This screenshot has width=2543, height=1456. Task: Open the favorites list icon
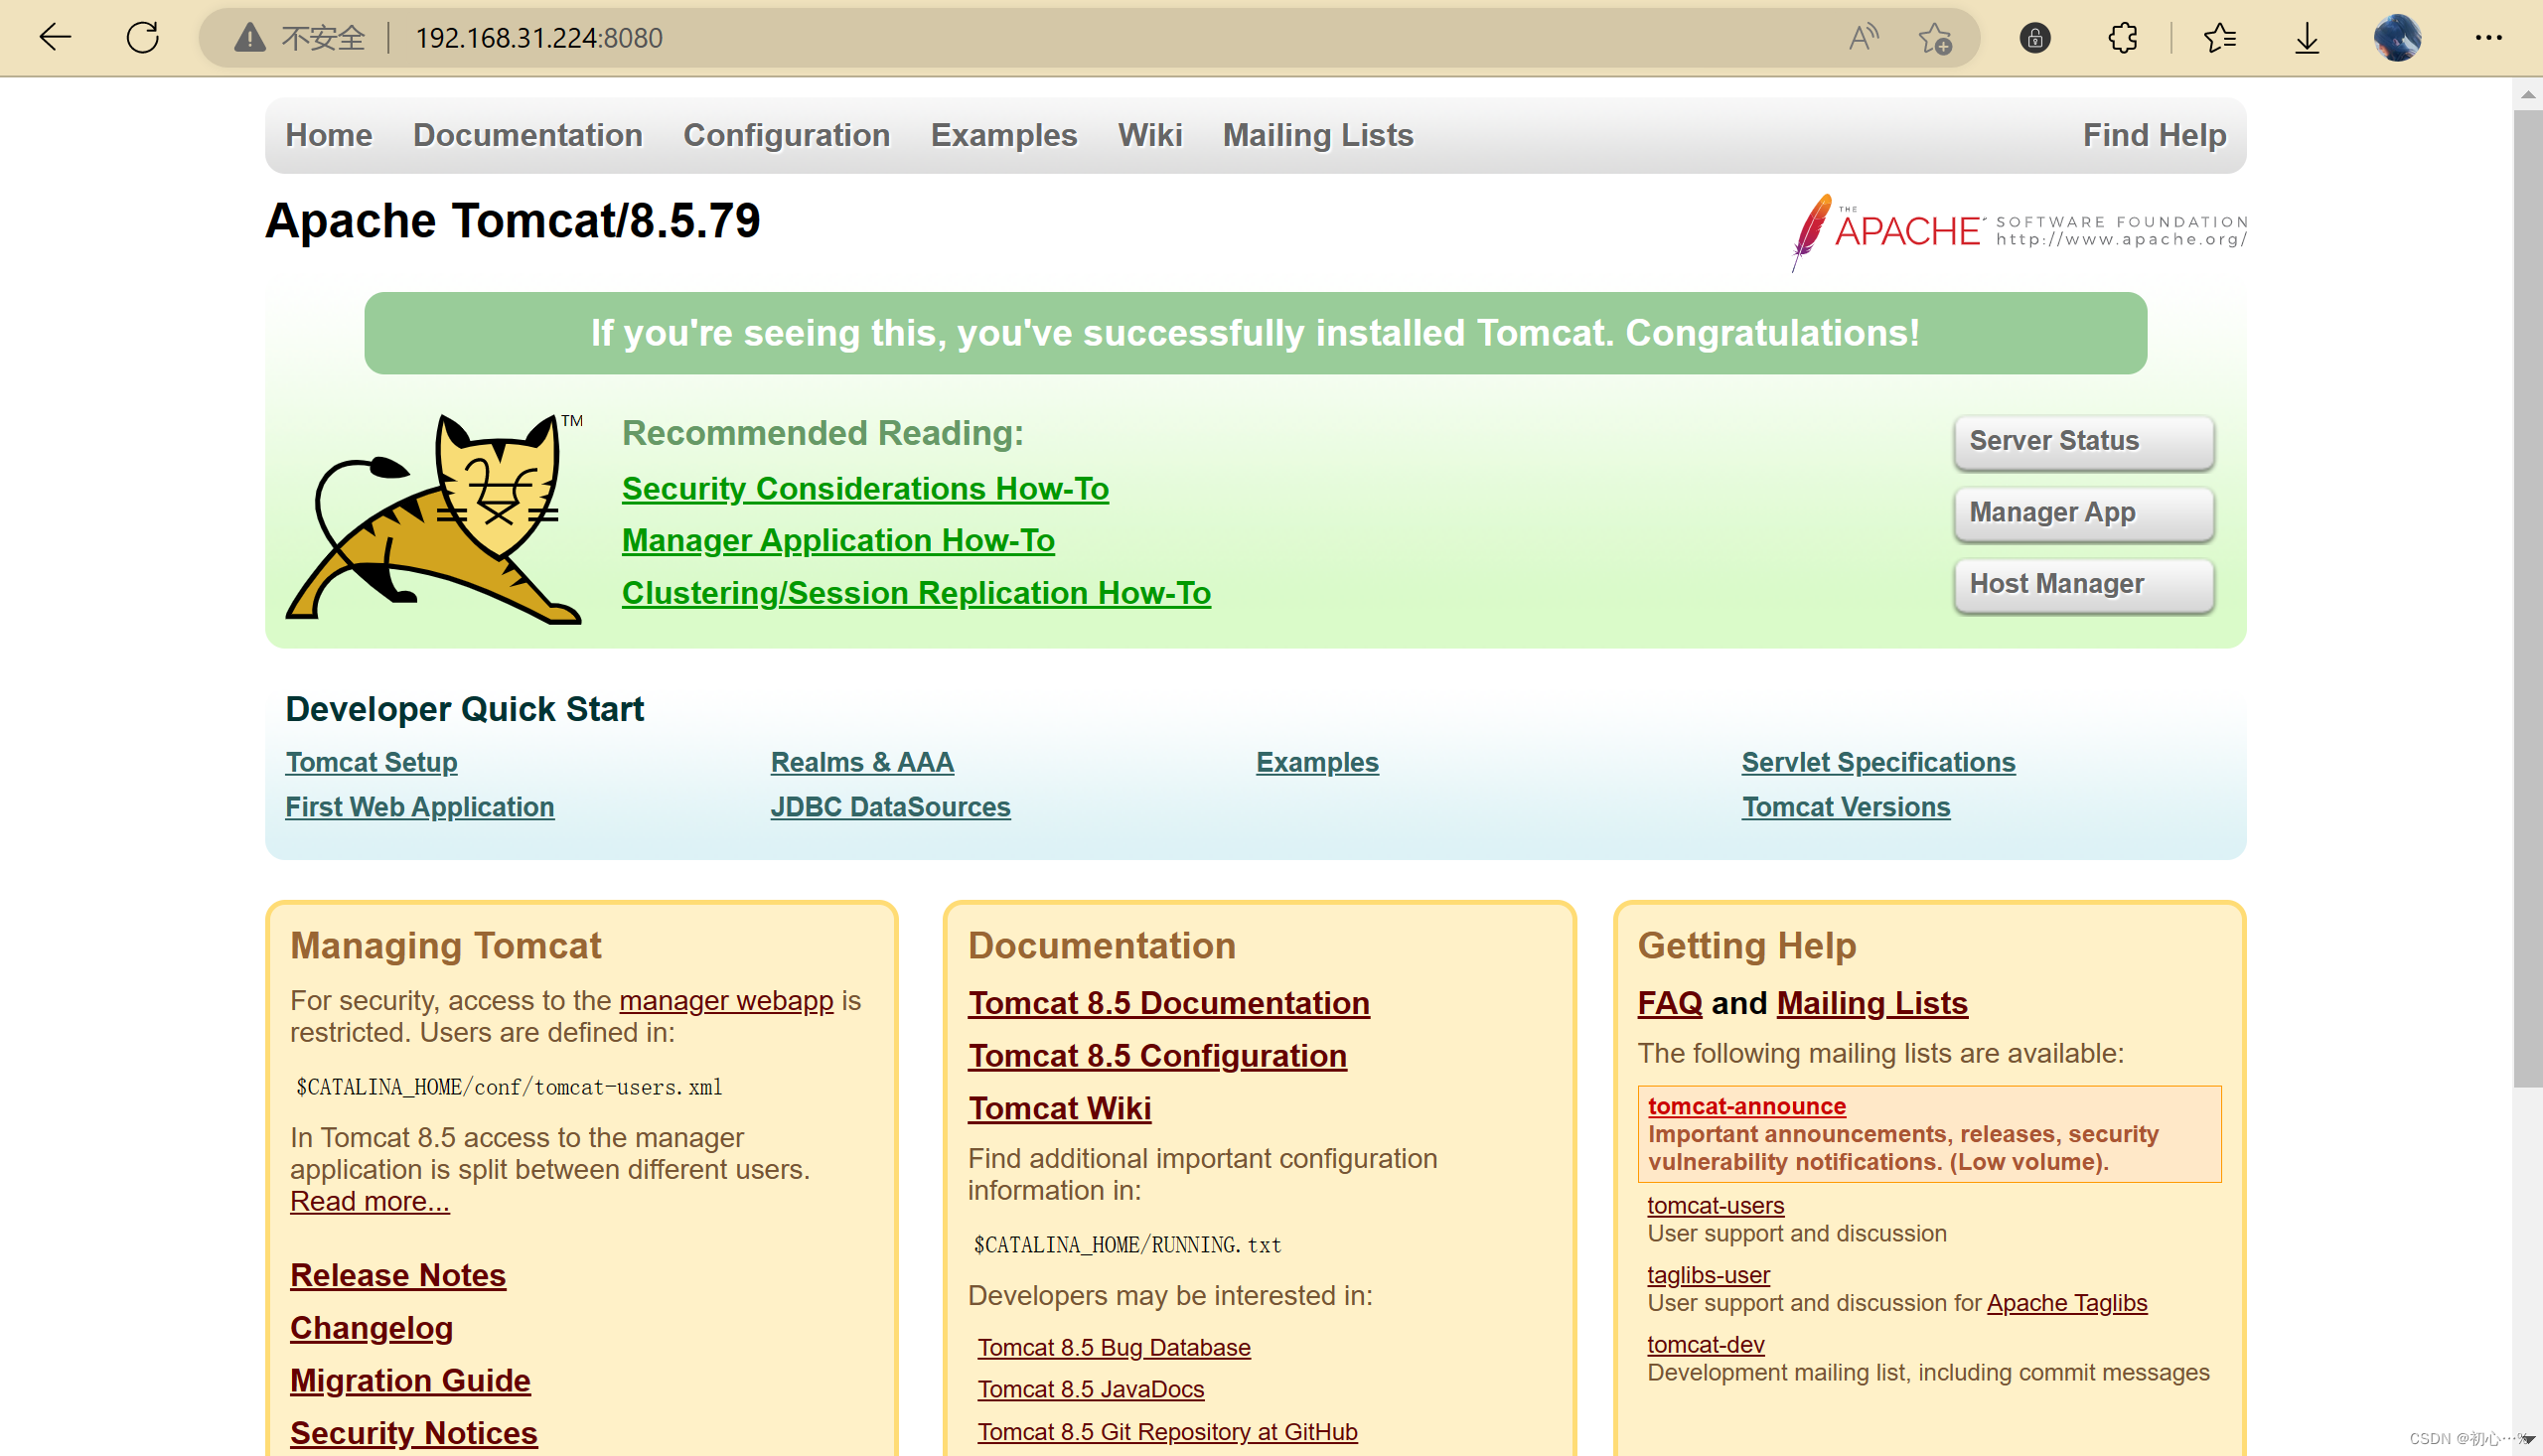pyautogui.click(x=2219, y=38)
